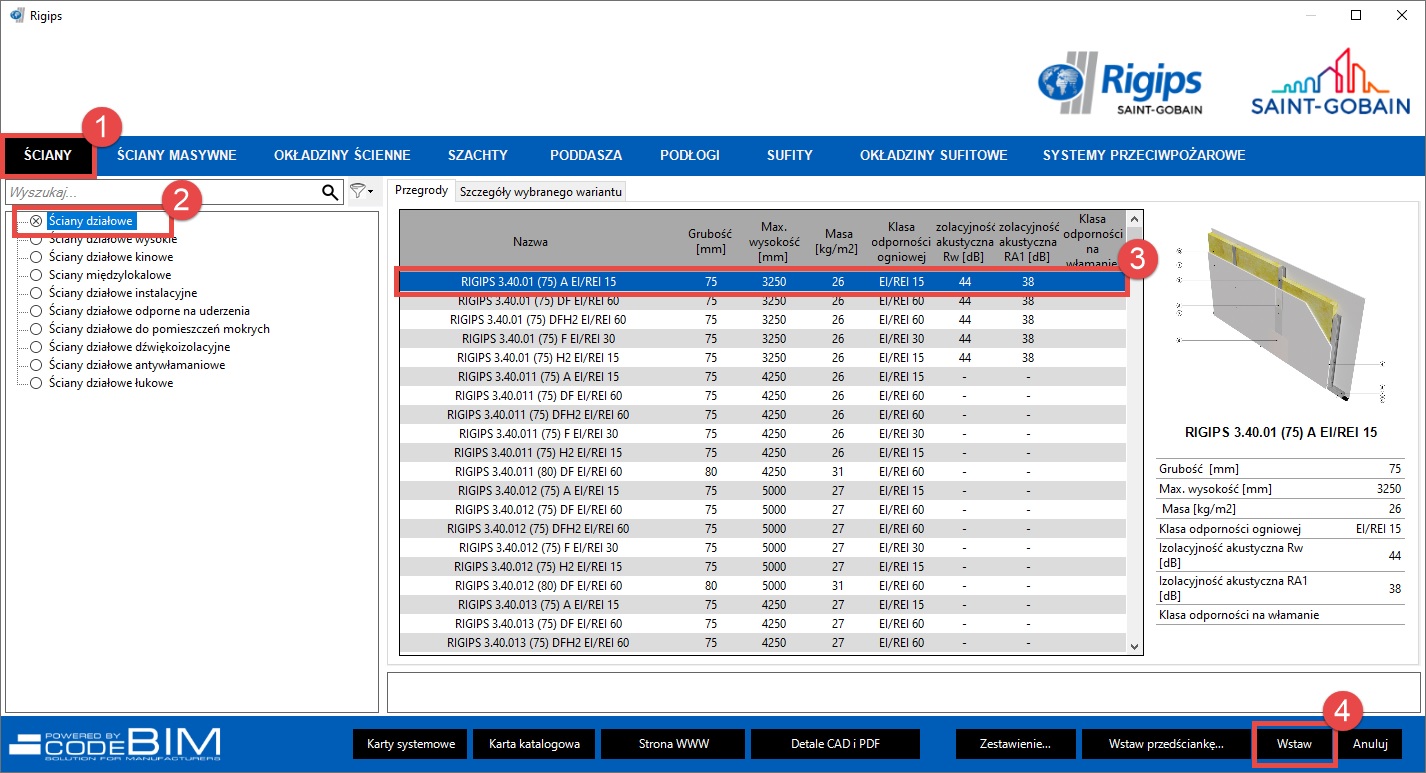
Task: Click the Wyszukaj search field
Action: 163,192
